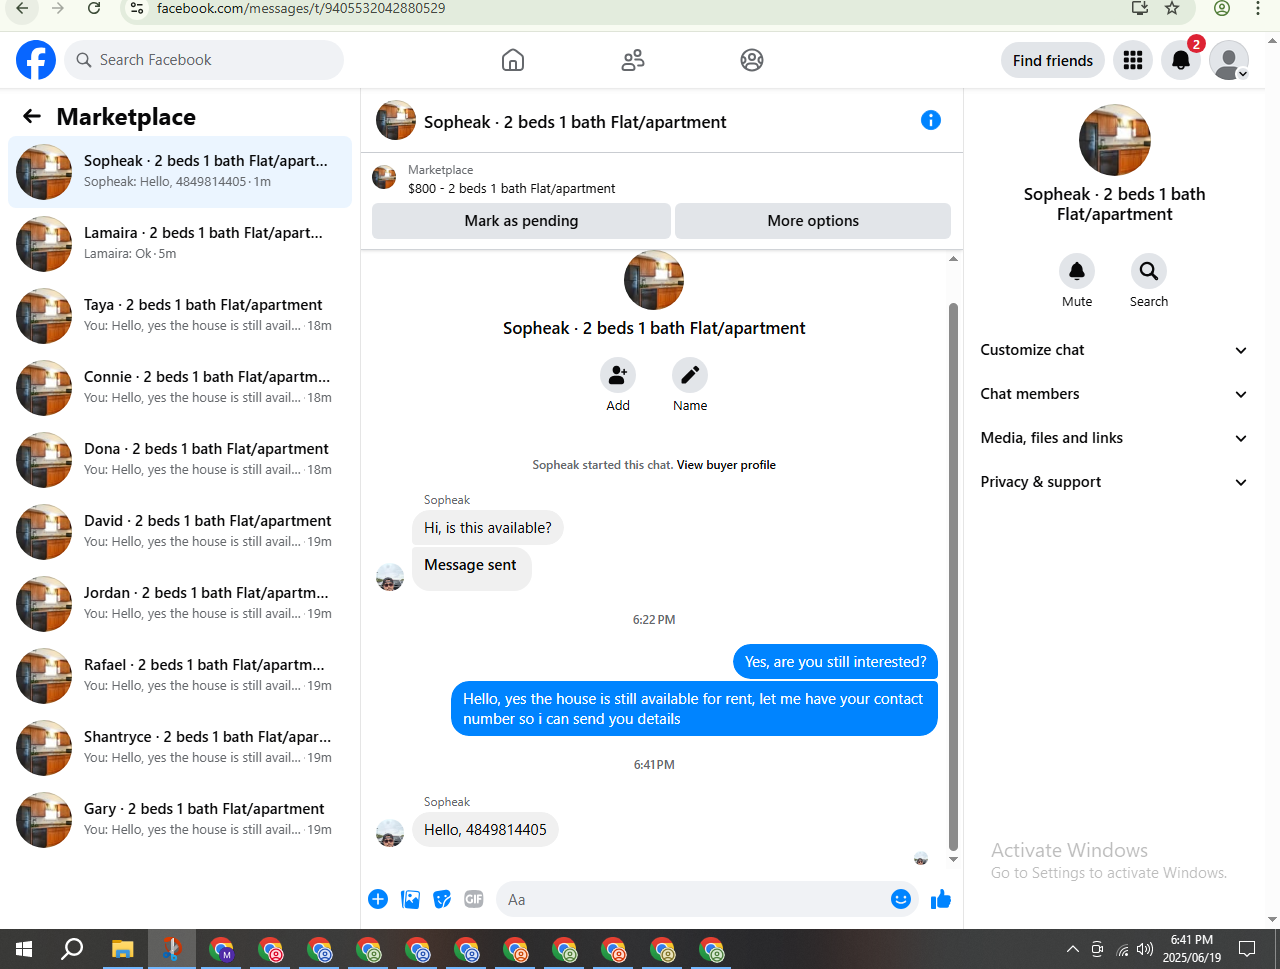Open more actions plus icon in composer
Image resolution: width=1280 pixels, height=969 pixels.
coord(378,899)
